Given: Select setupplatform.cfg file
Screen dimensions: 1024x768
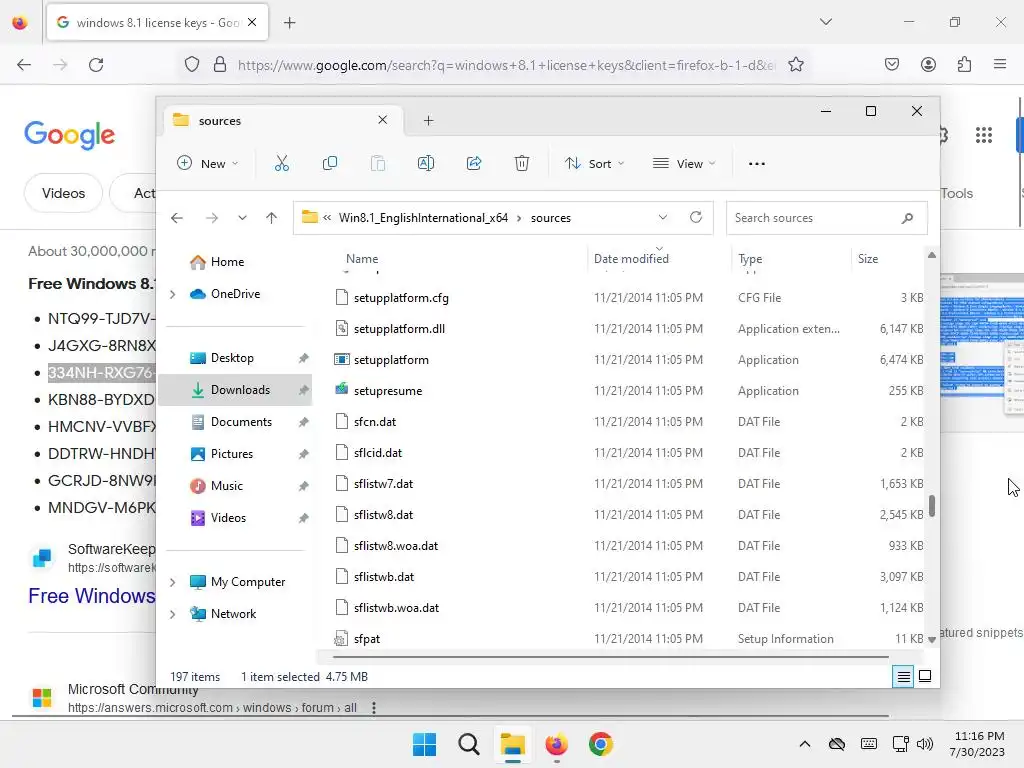Looking at the screenshot, I should pyautogui.click(x=401, y=298).
